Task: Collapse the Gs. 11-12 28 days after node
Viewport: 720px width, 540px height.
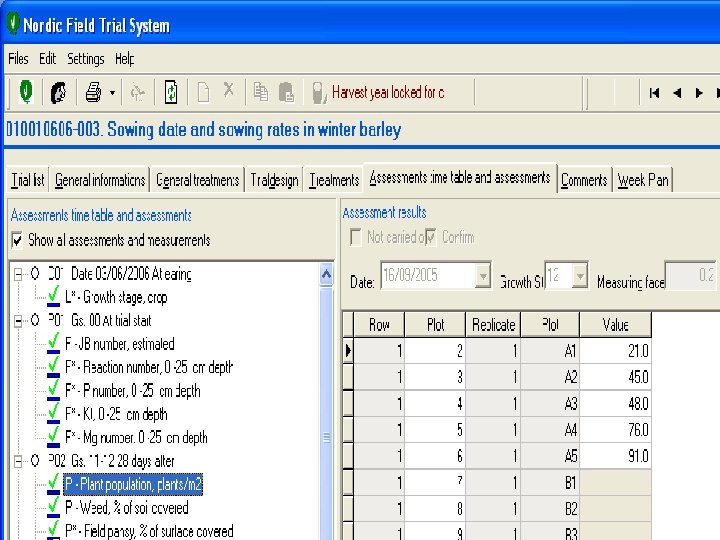Action: point(18,461)
